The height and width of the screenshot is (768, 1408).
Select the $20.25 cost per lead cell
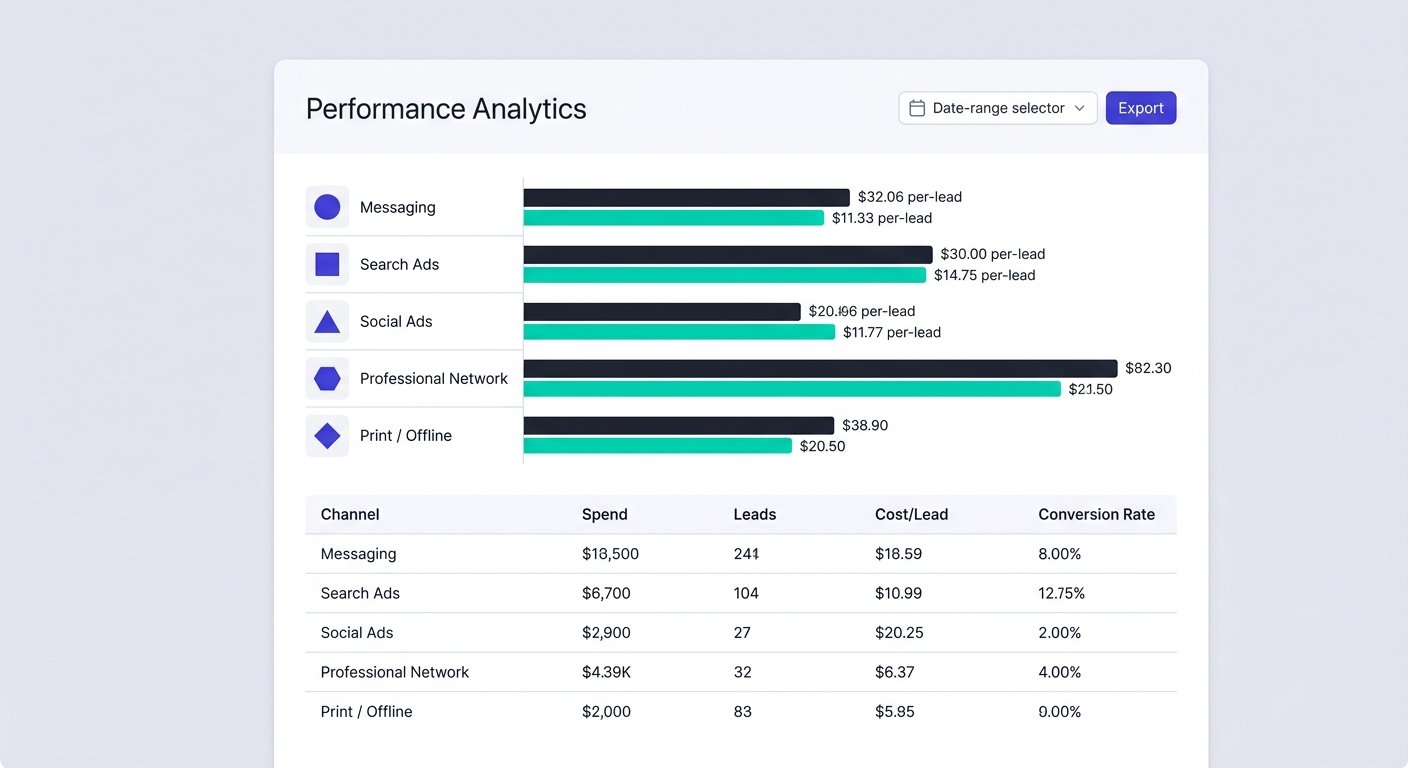click(899, 633)
